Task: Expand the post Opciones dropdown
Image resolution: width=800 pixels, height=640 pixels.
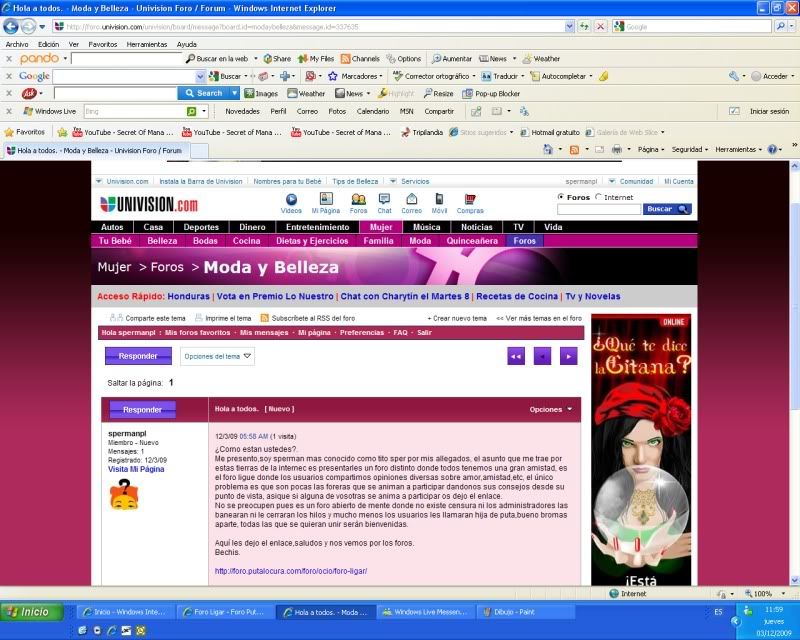Action: pos(551,409)
